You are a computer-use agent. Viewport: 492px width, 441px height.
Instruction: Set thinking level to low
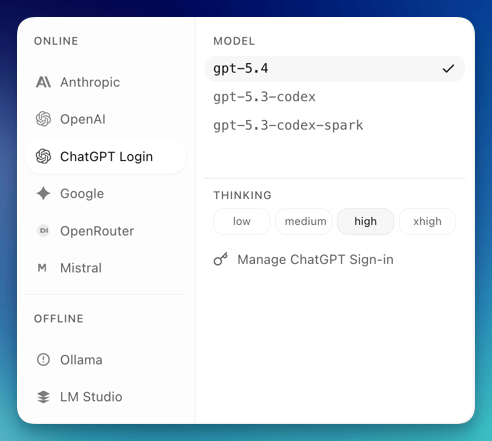tap(241, 221)
